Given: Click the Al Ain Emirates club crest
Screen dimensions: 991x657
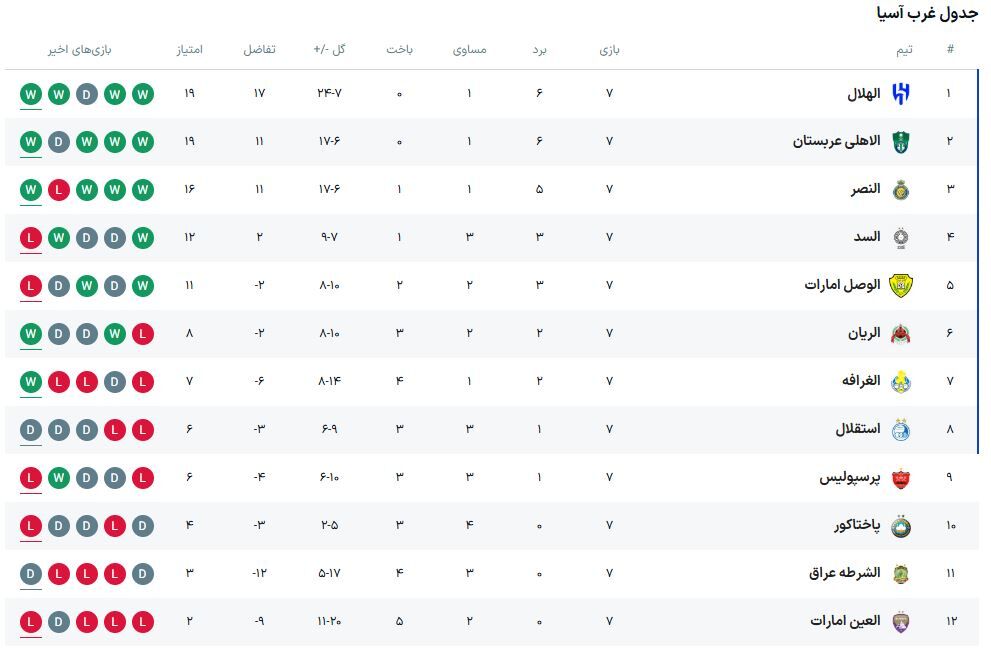Looking at the screenshot, I should point(901,622).
